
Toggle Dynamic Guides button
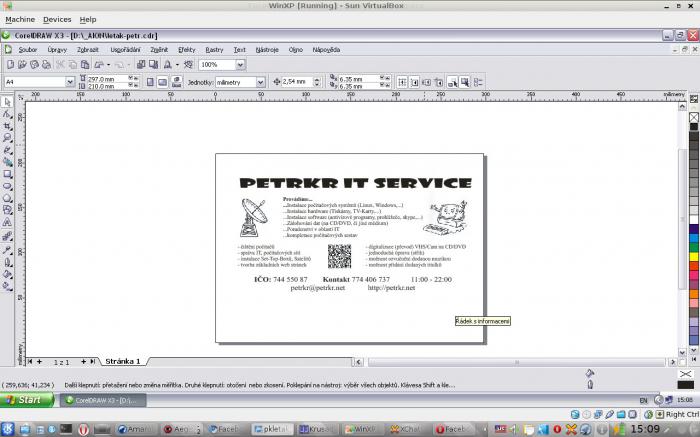(x=439, y=82)
